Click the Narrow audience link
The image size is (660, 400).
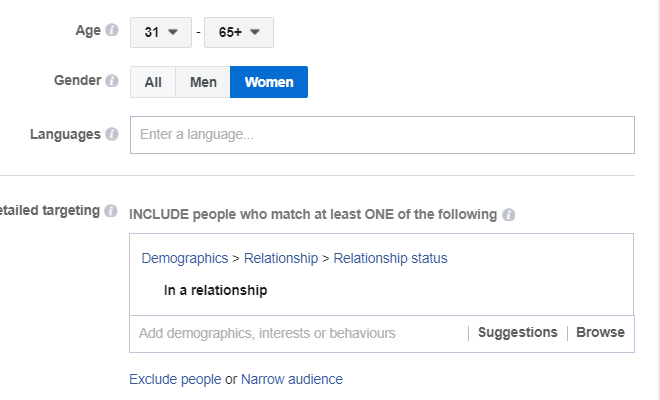point(292,379)
